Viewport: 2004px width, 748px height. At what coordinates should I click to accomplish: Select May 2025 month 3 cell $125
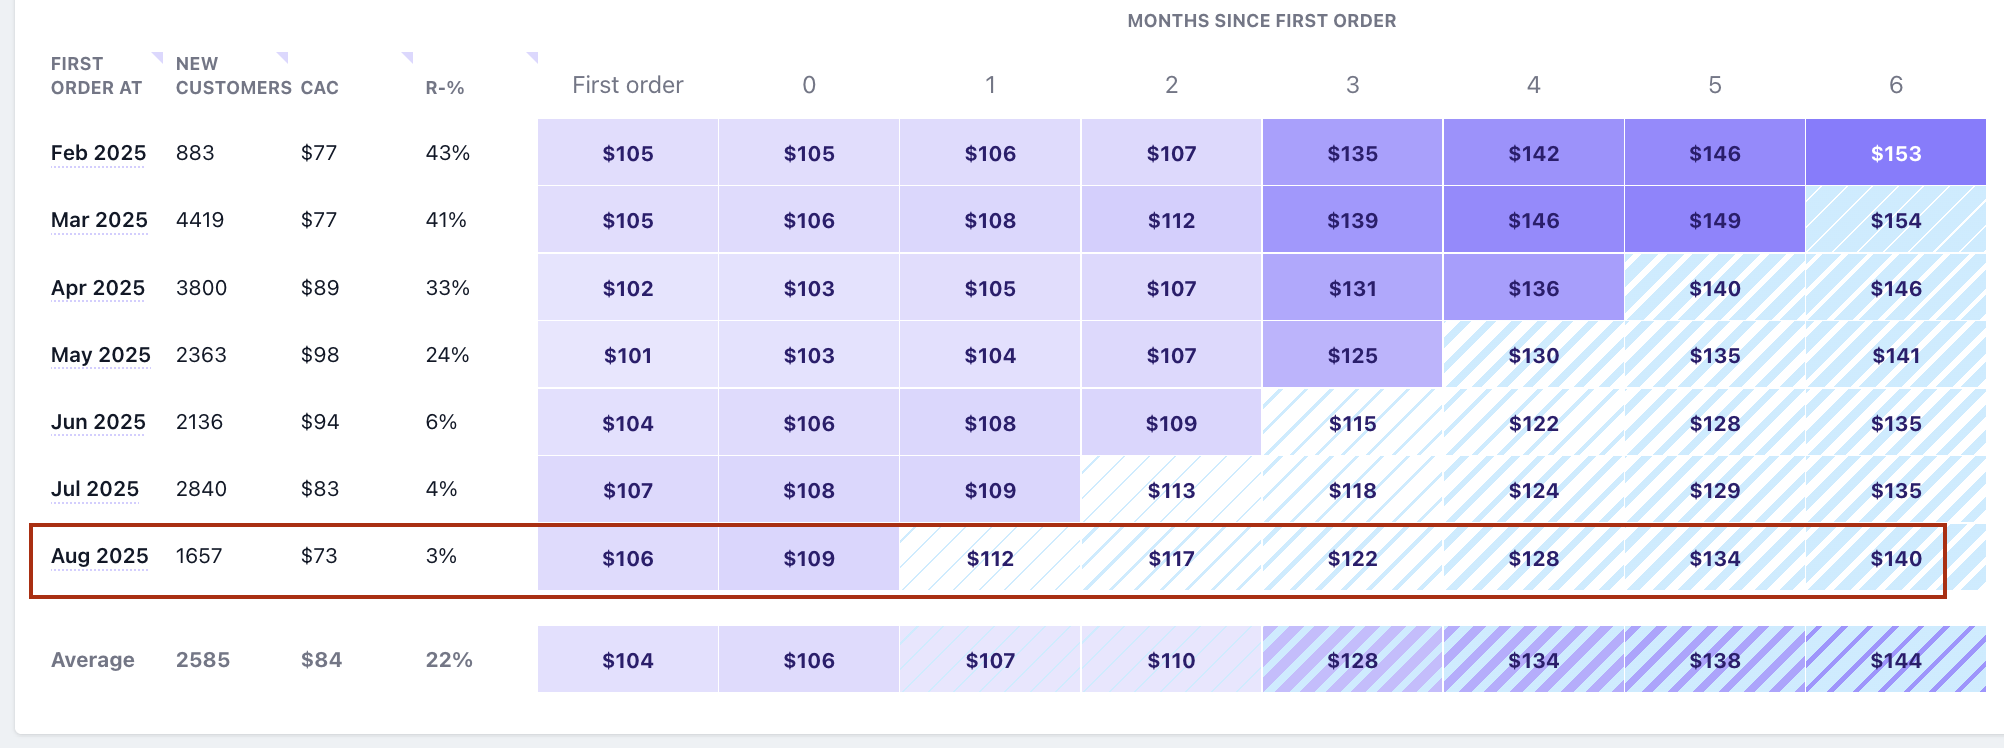[1352, 355]
